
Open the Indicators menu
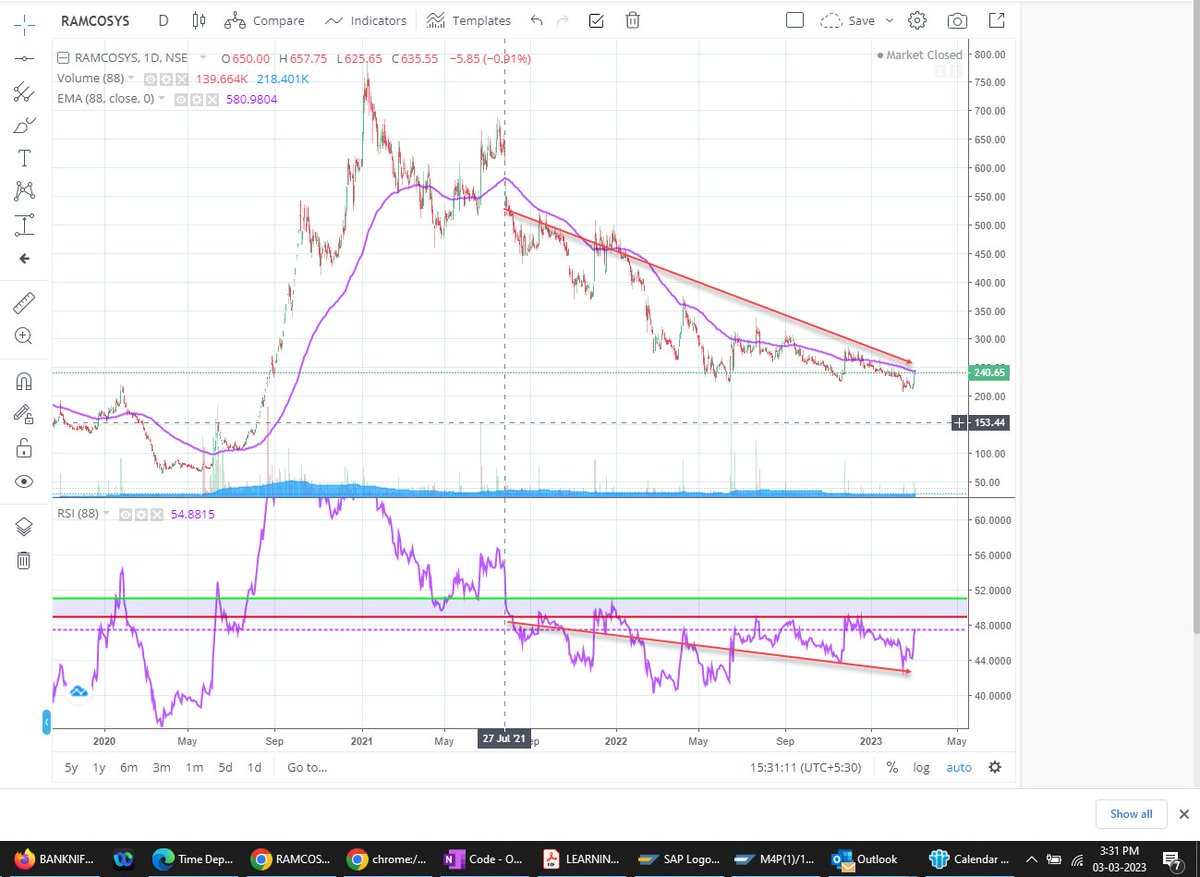tap(365, 20)
